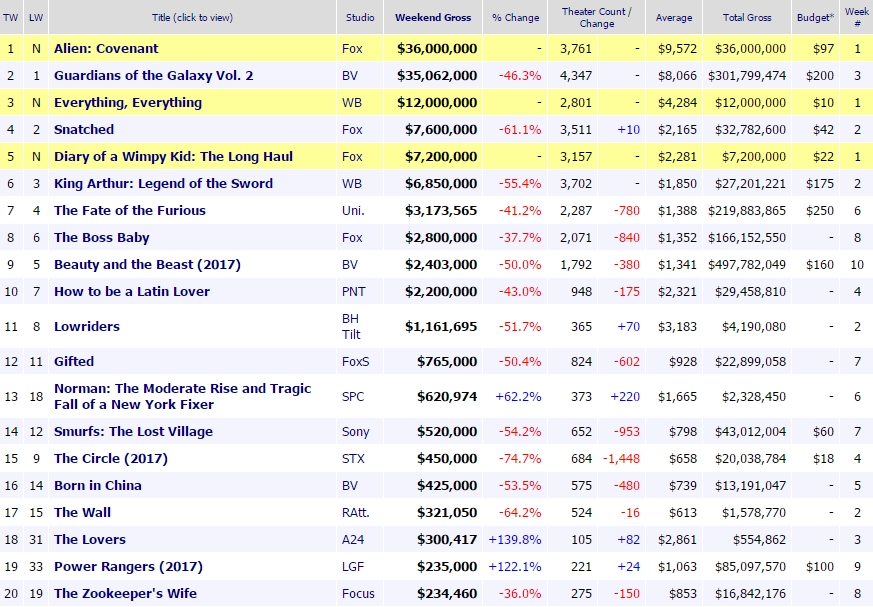View How to be a Latin Lover
This screenshot has width=873, height=607.
coord(132,291)
